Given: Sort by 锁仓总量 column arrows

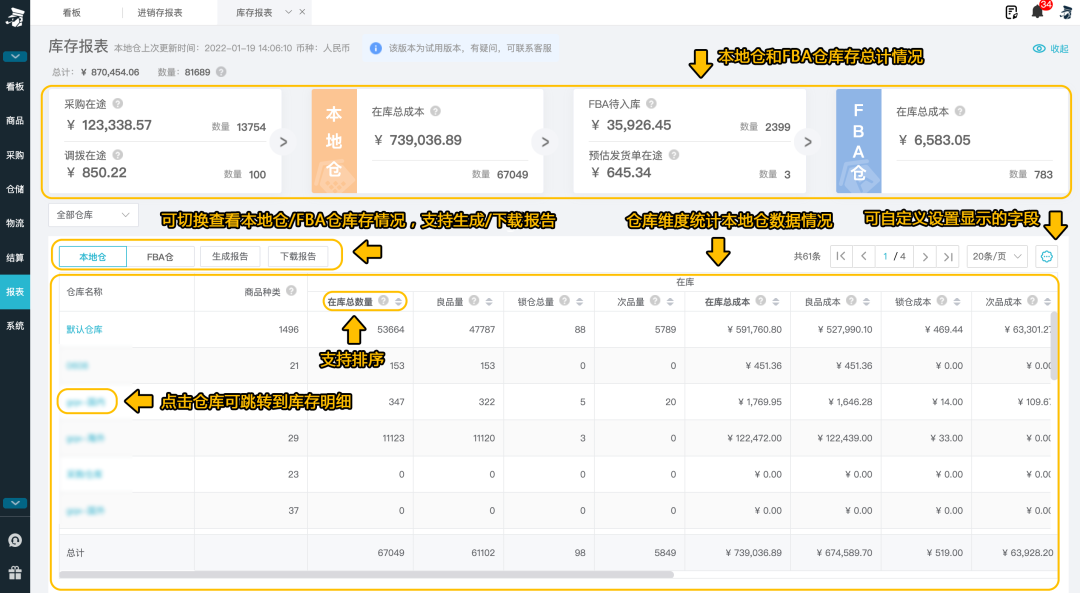Looking at the screenshot, I should pyautogui.click(x=579, y=302).
